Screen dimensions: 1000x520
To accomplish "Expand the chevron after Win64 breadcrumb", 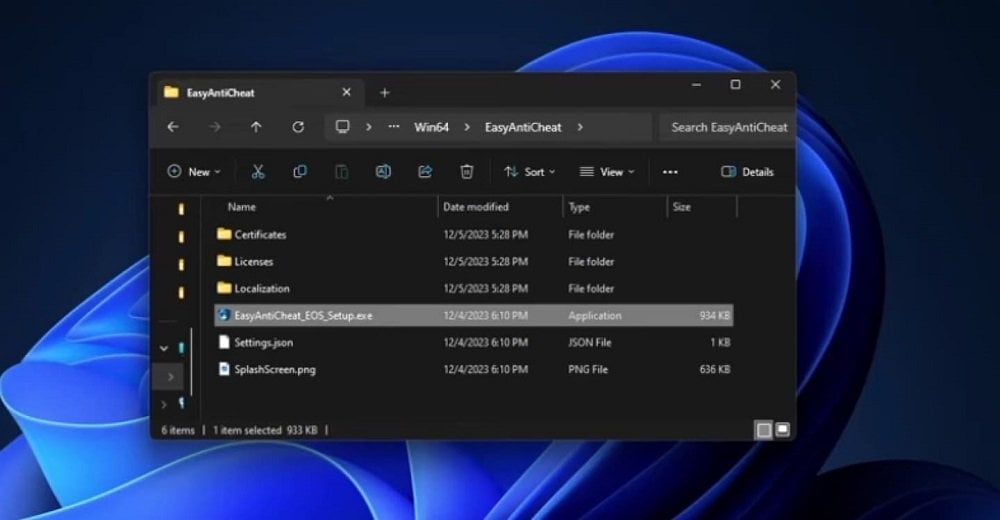I will point(467,127).
